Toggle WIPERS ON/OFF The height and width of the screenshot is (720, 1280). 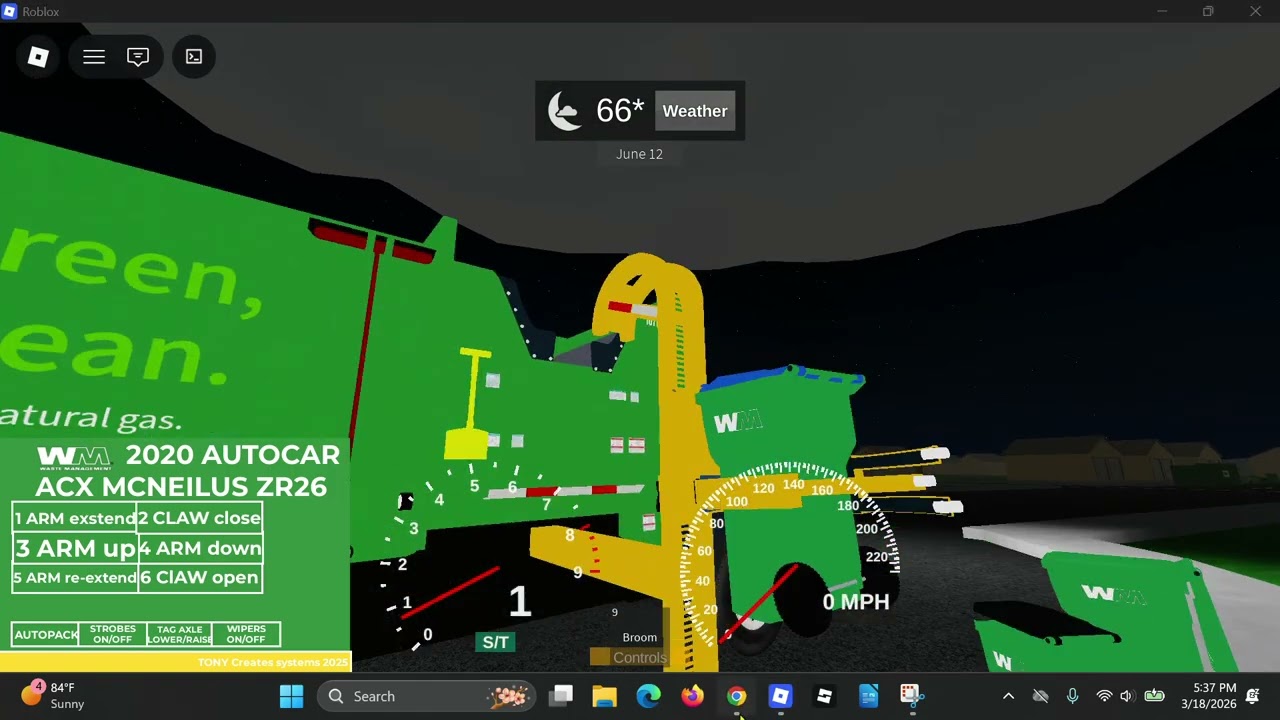246,635
